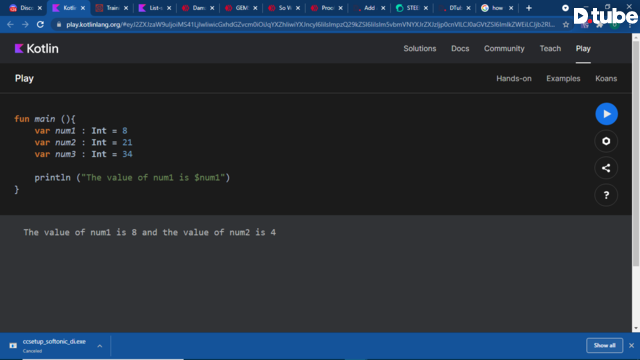Reload the page with refresh icon
This screenshot has height=360, width=640.
(40, 24)
